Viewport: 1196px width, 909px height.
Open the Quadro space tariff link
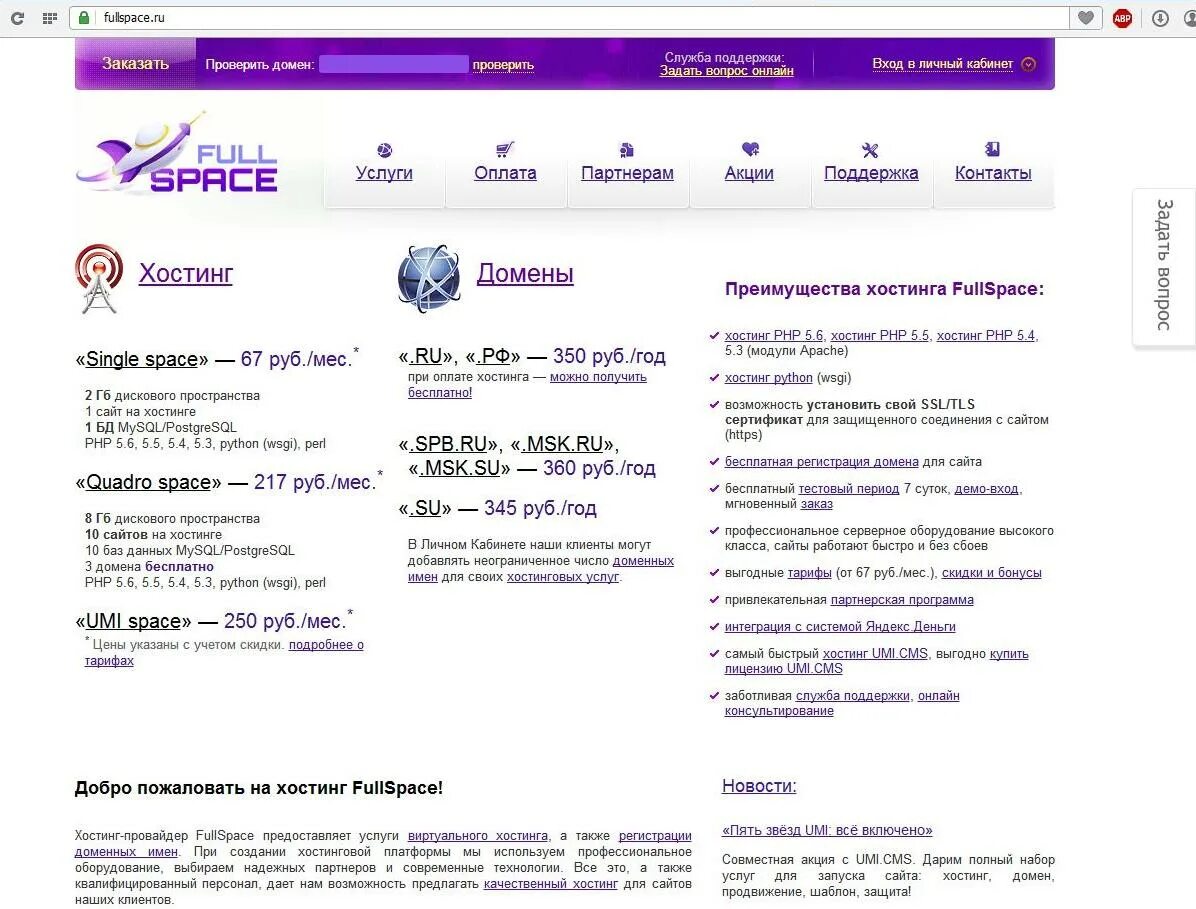149,483
